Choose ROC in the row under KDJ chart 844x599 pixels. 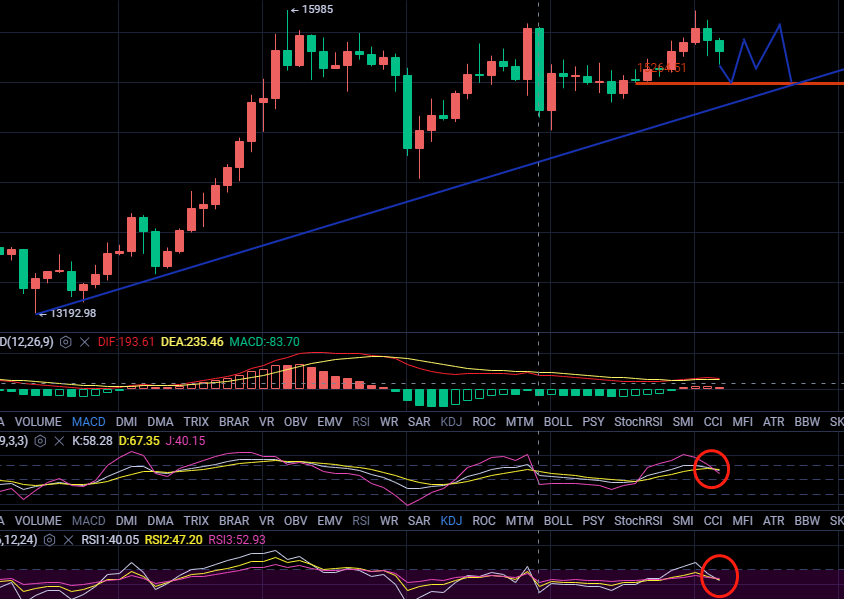point(484,521)
